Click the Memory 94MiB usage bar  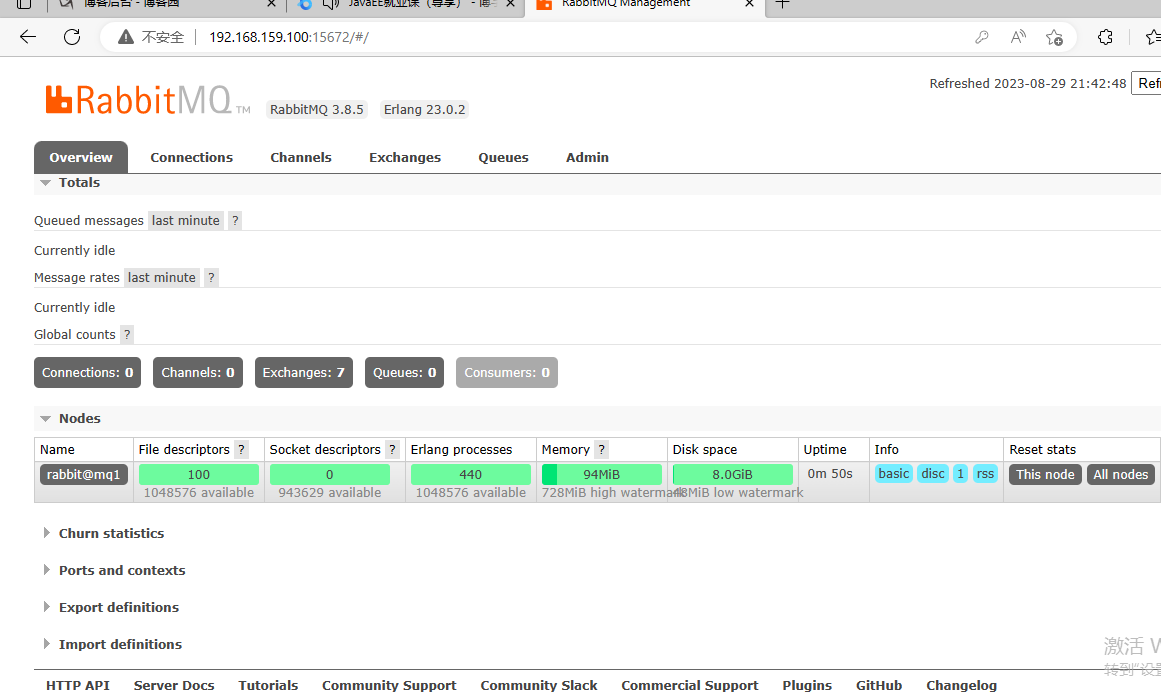pyautogui.click(x=602, y=474)
